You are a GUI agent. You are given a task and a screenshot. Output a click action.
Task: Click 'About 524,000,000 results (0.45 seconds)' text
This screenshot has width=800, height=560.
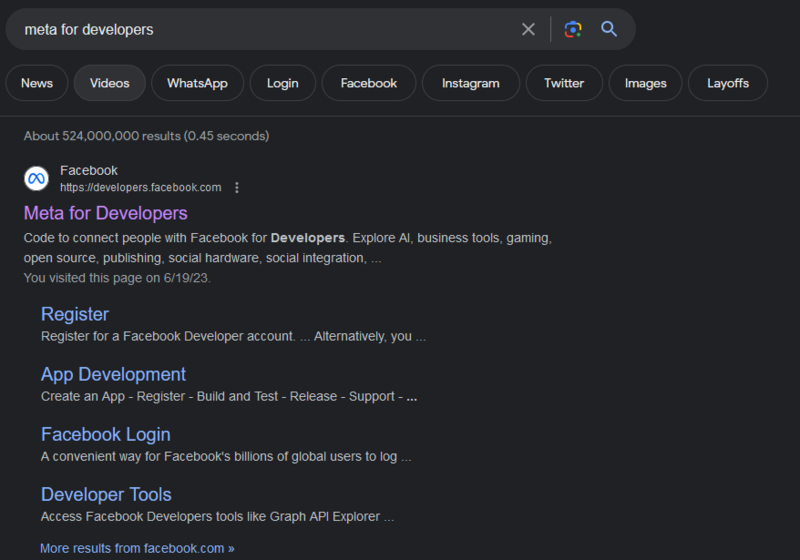[x=146, y=136]
